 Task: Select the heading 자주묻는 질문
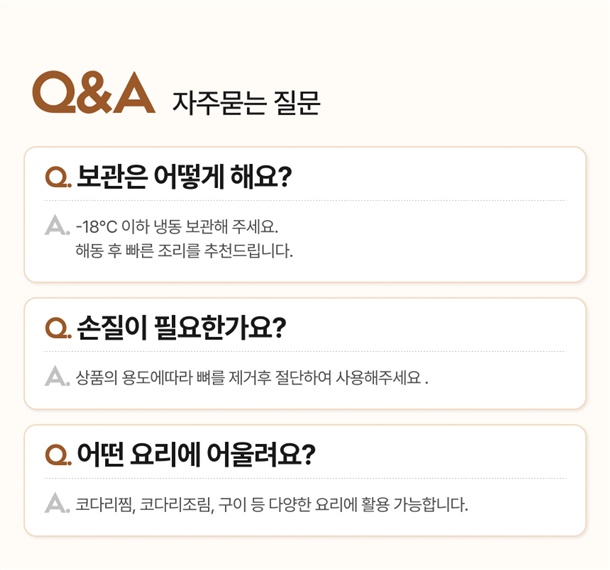tap(246, 103)
